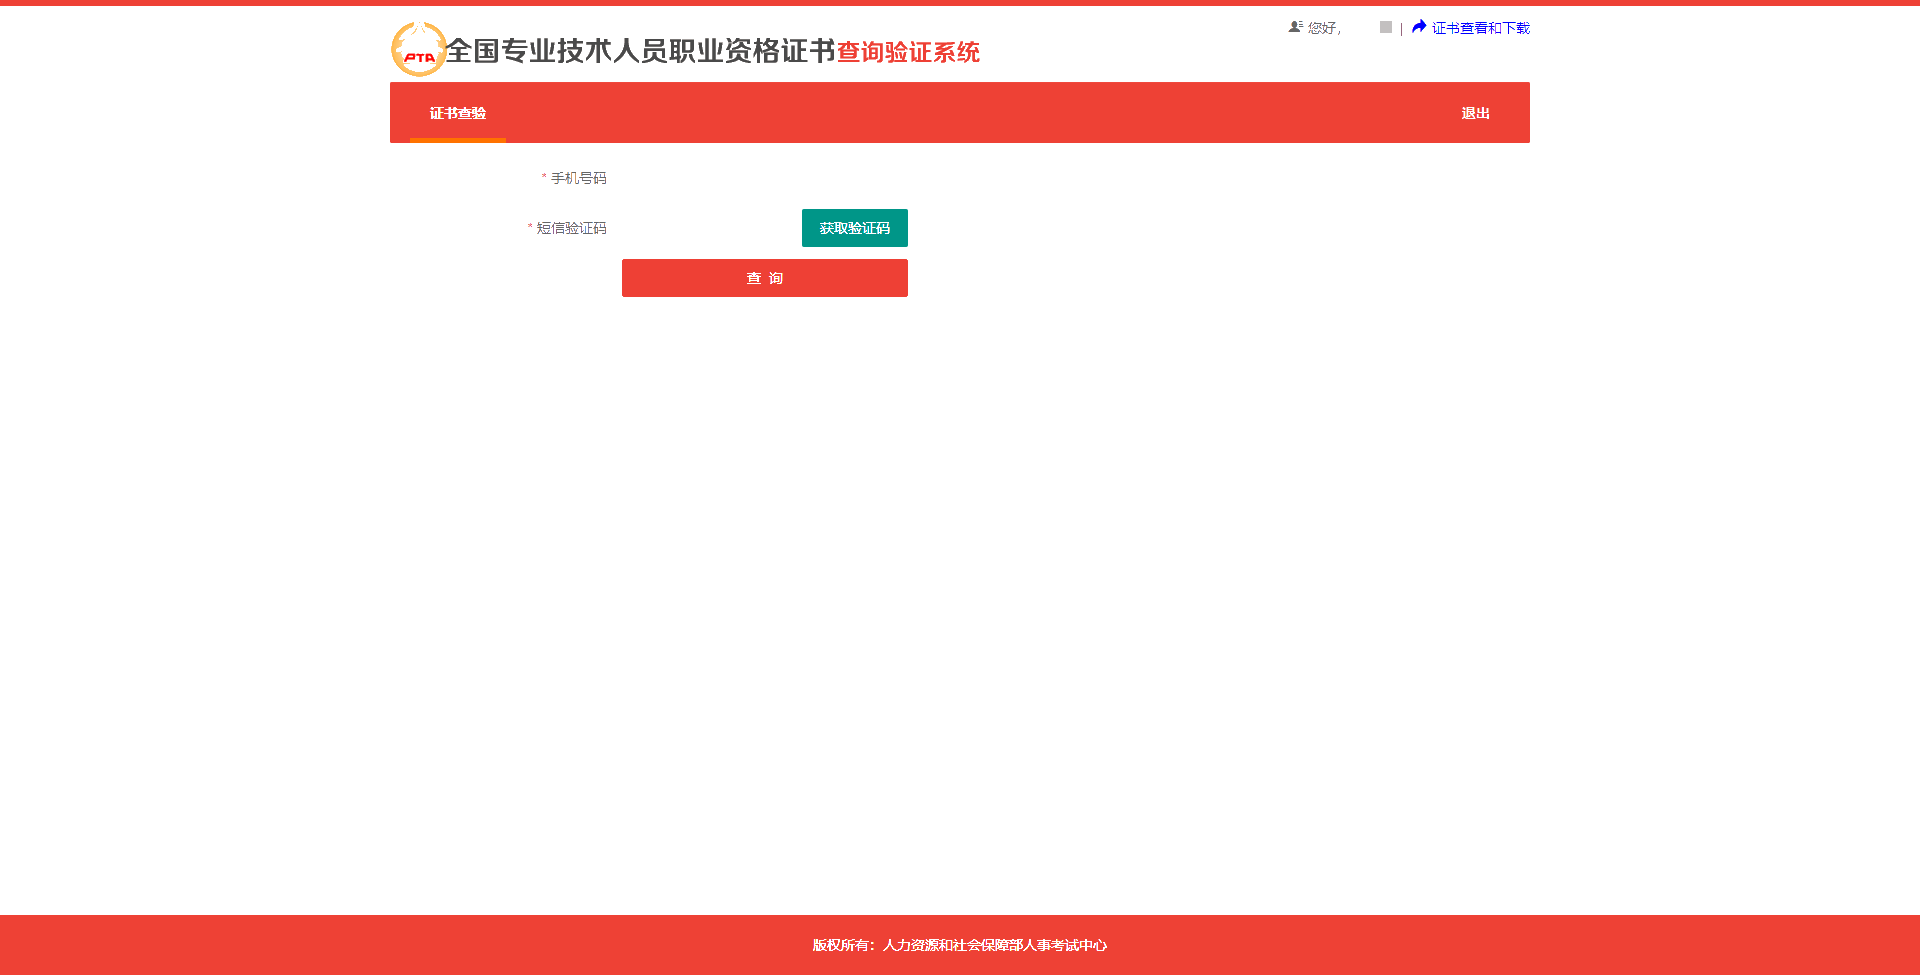Select 退出 in the navigation bar
Screen dimensions: 1920x975
click(1475, 113)
